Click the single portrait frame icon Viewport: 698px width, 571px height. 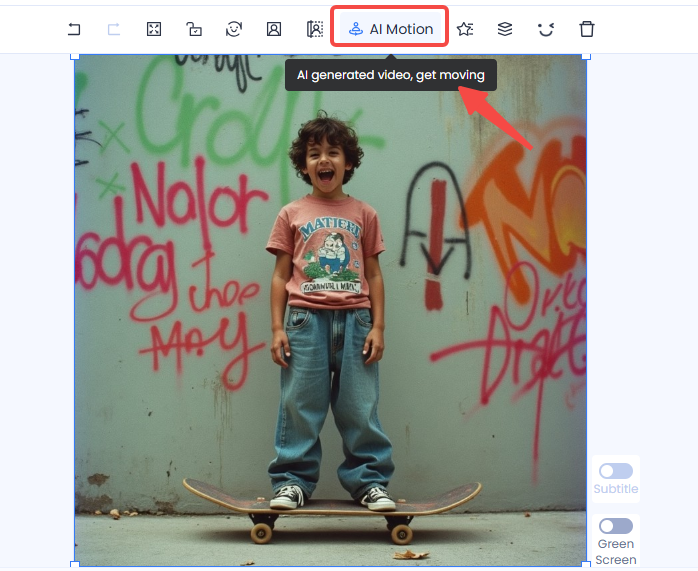274,29
